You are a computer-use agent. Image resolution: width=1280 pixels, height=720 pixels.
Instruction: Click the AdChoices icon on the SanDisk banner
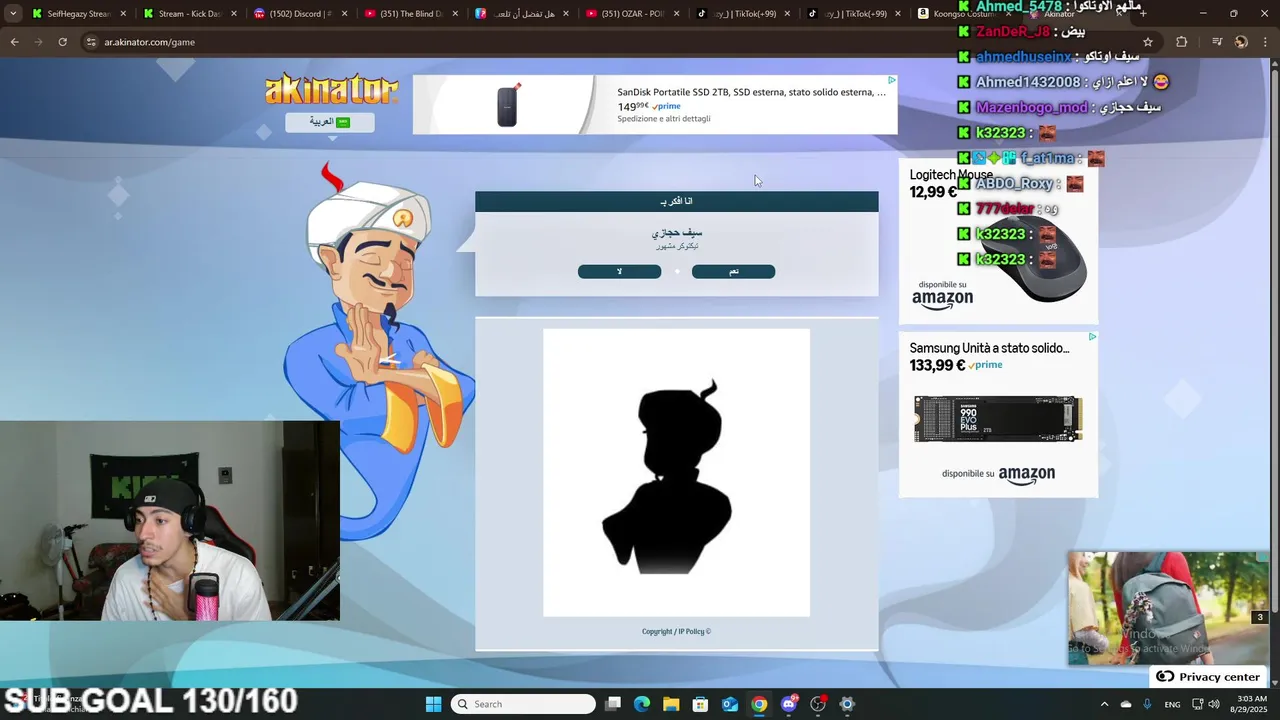tap(891, 80)
